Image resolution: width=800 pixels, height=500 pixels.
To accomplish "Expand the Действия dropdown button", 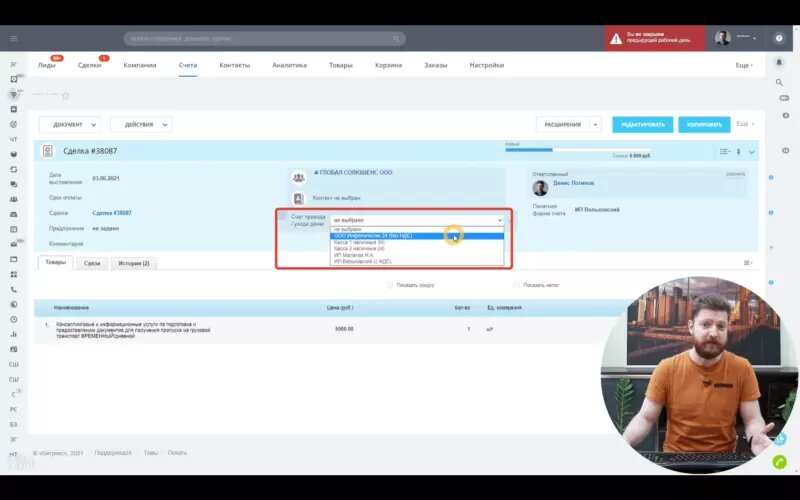I will 141,124.
